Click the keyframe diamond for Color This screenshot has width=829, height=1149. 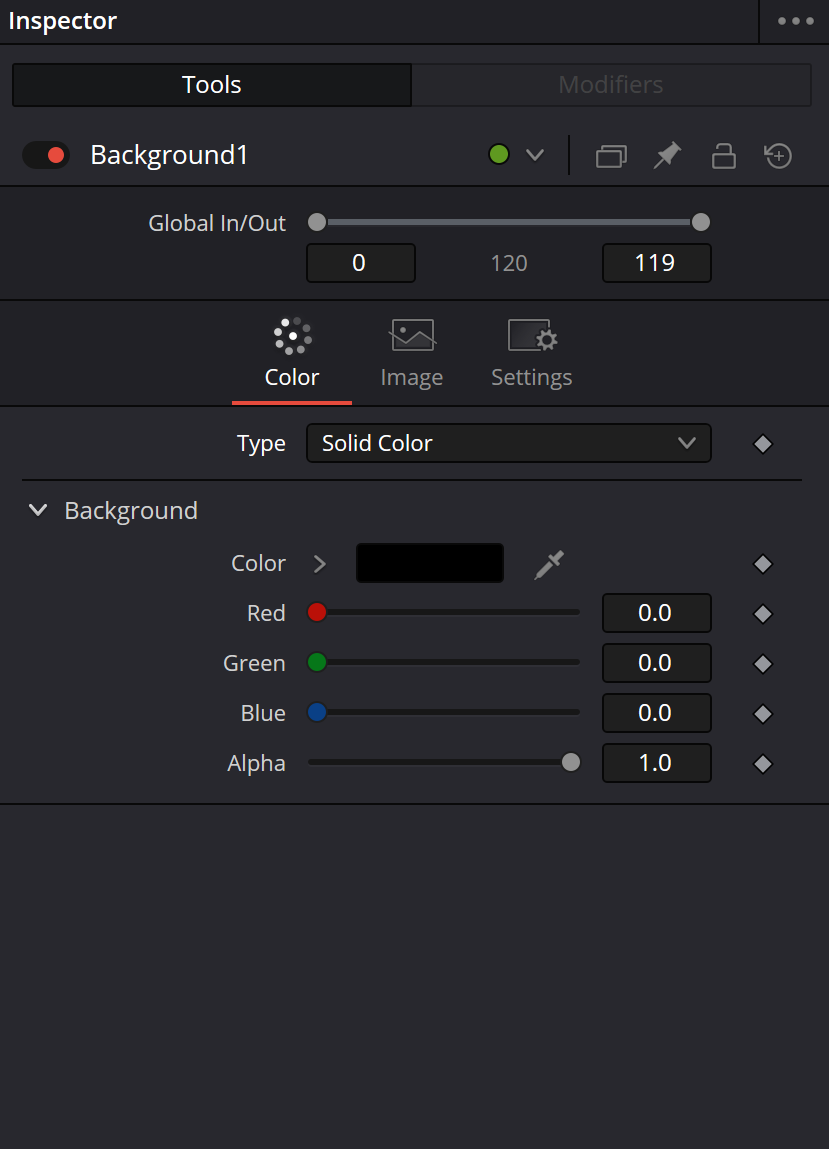tap(763, 564)
